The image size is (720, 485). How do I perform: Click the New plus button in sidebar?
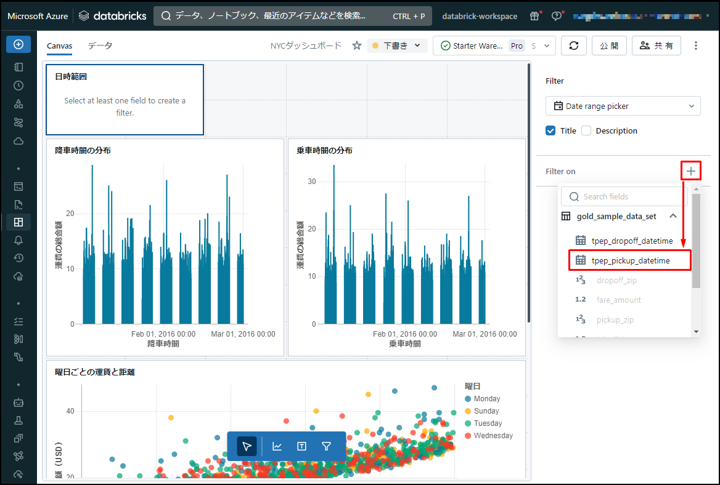coord(18,45)
